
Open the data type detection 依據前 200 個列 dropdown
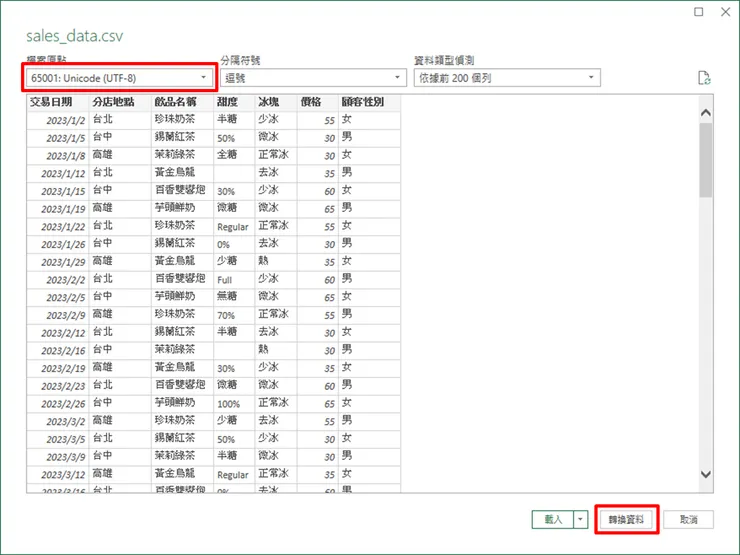coord(507,78)
